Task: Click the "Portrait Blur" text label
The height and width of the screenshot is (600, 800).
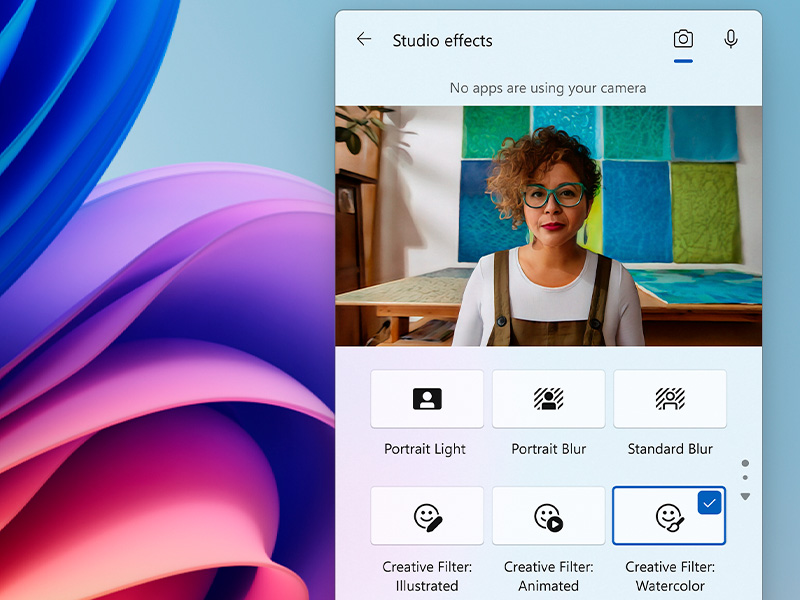Action: [548, 449]
